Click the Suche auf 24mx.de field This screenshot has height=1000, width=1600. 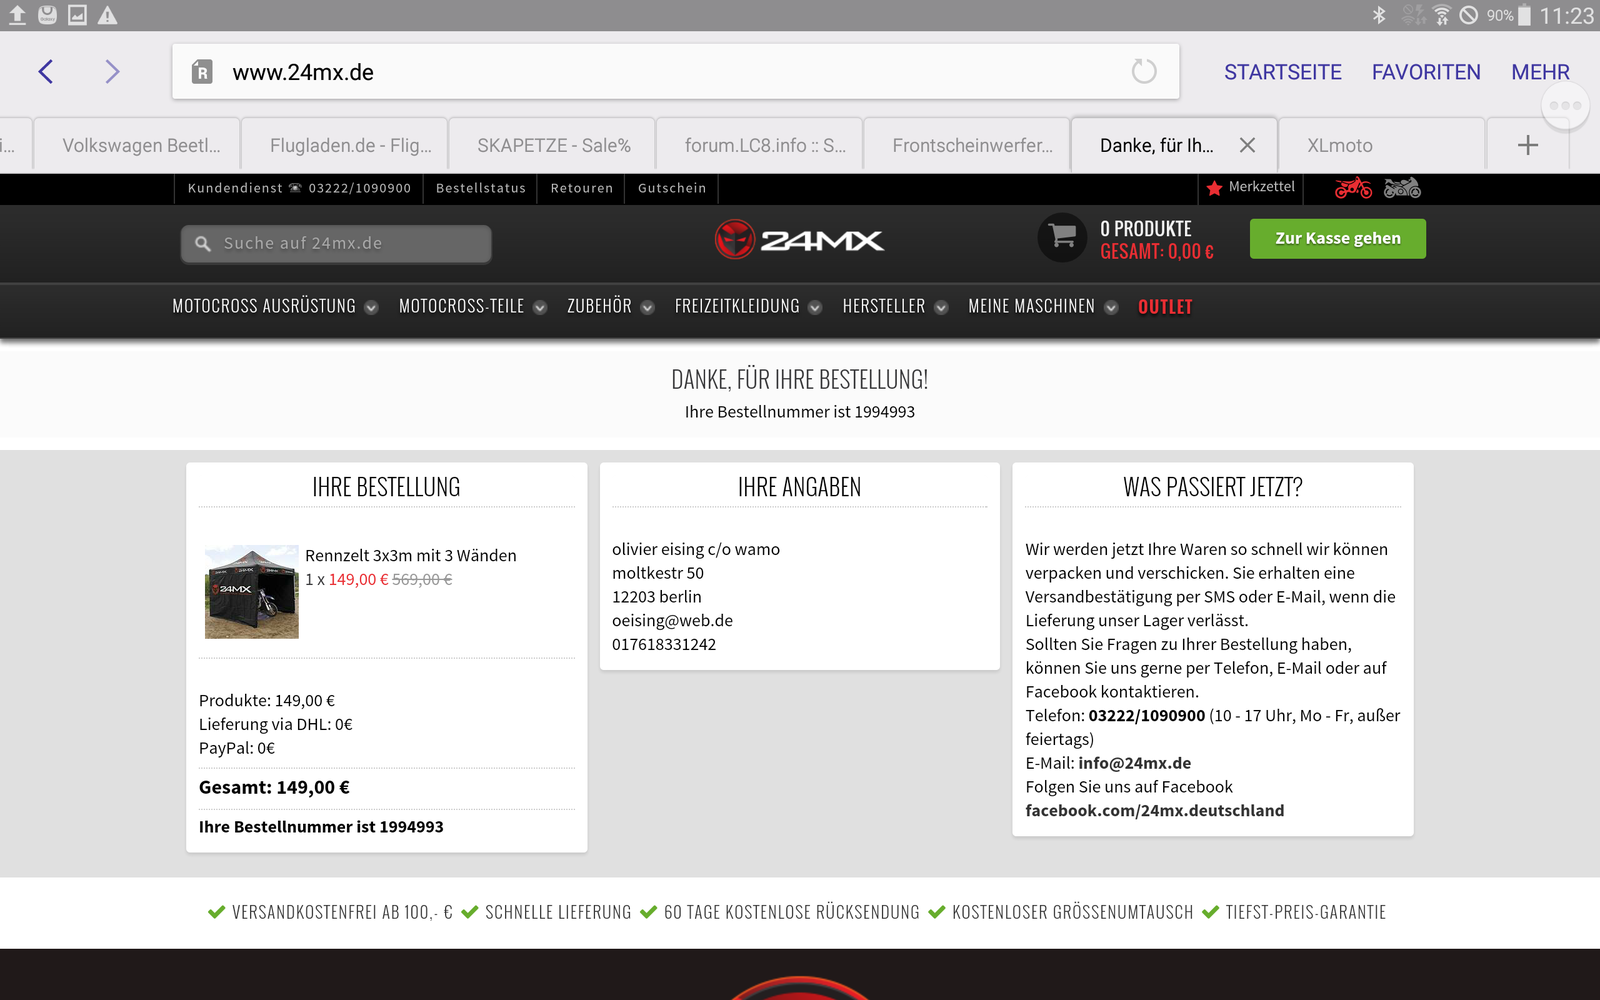pos(336,244)
